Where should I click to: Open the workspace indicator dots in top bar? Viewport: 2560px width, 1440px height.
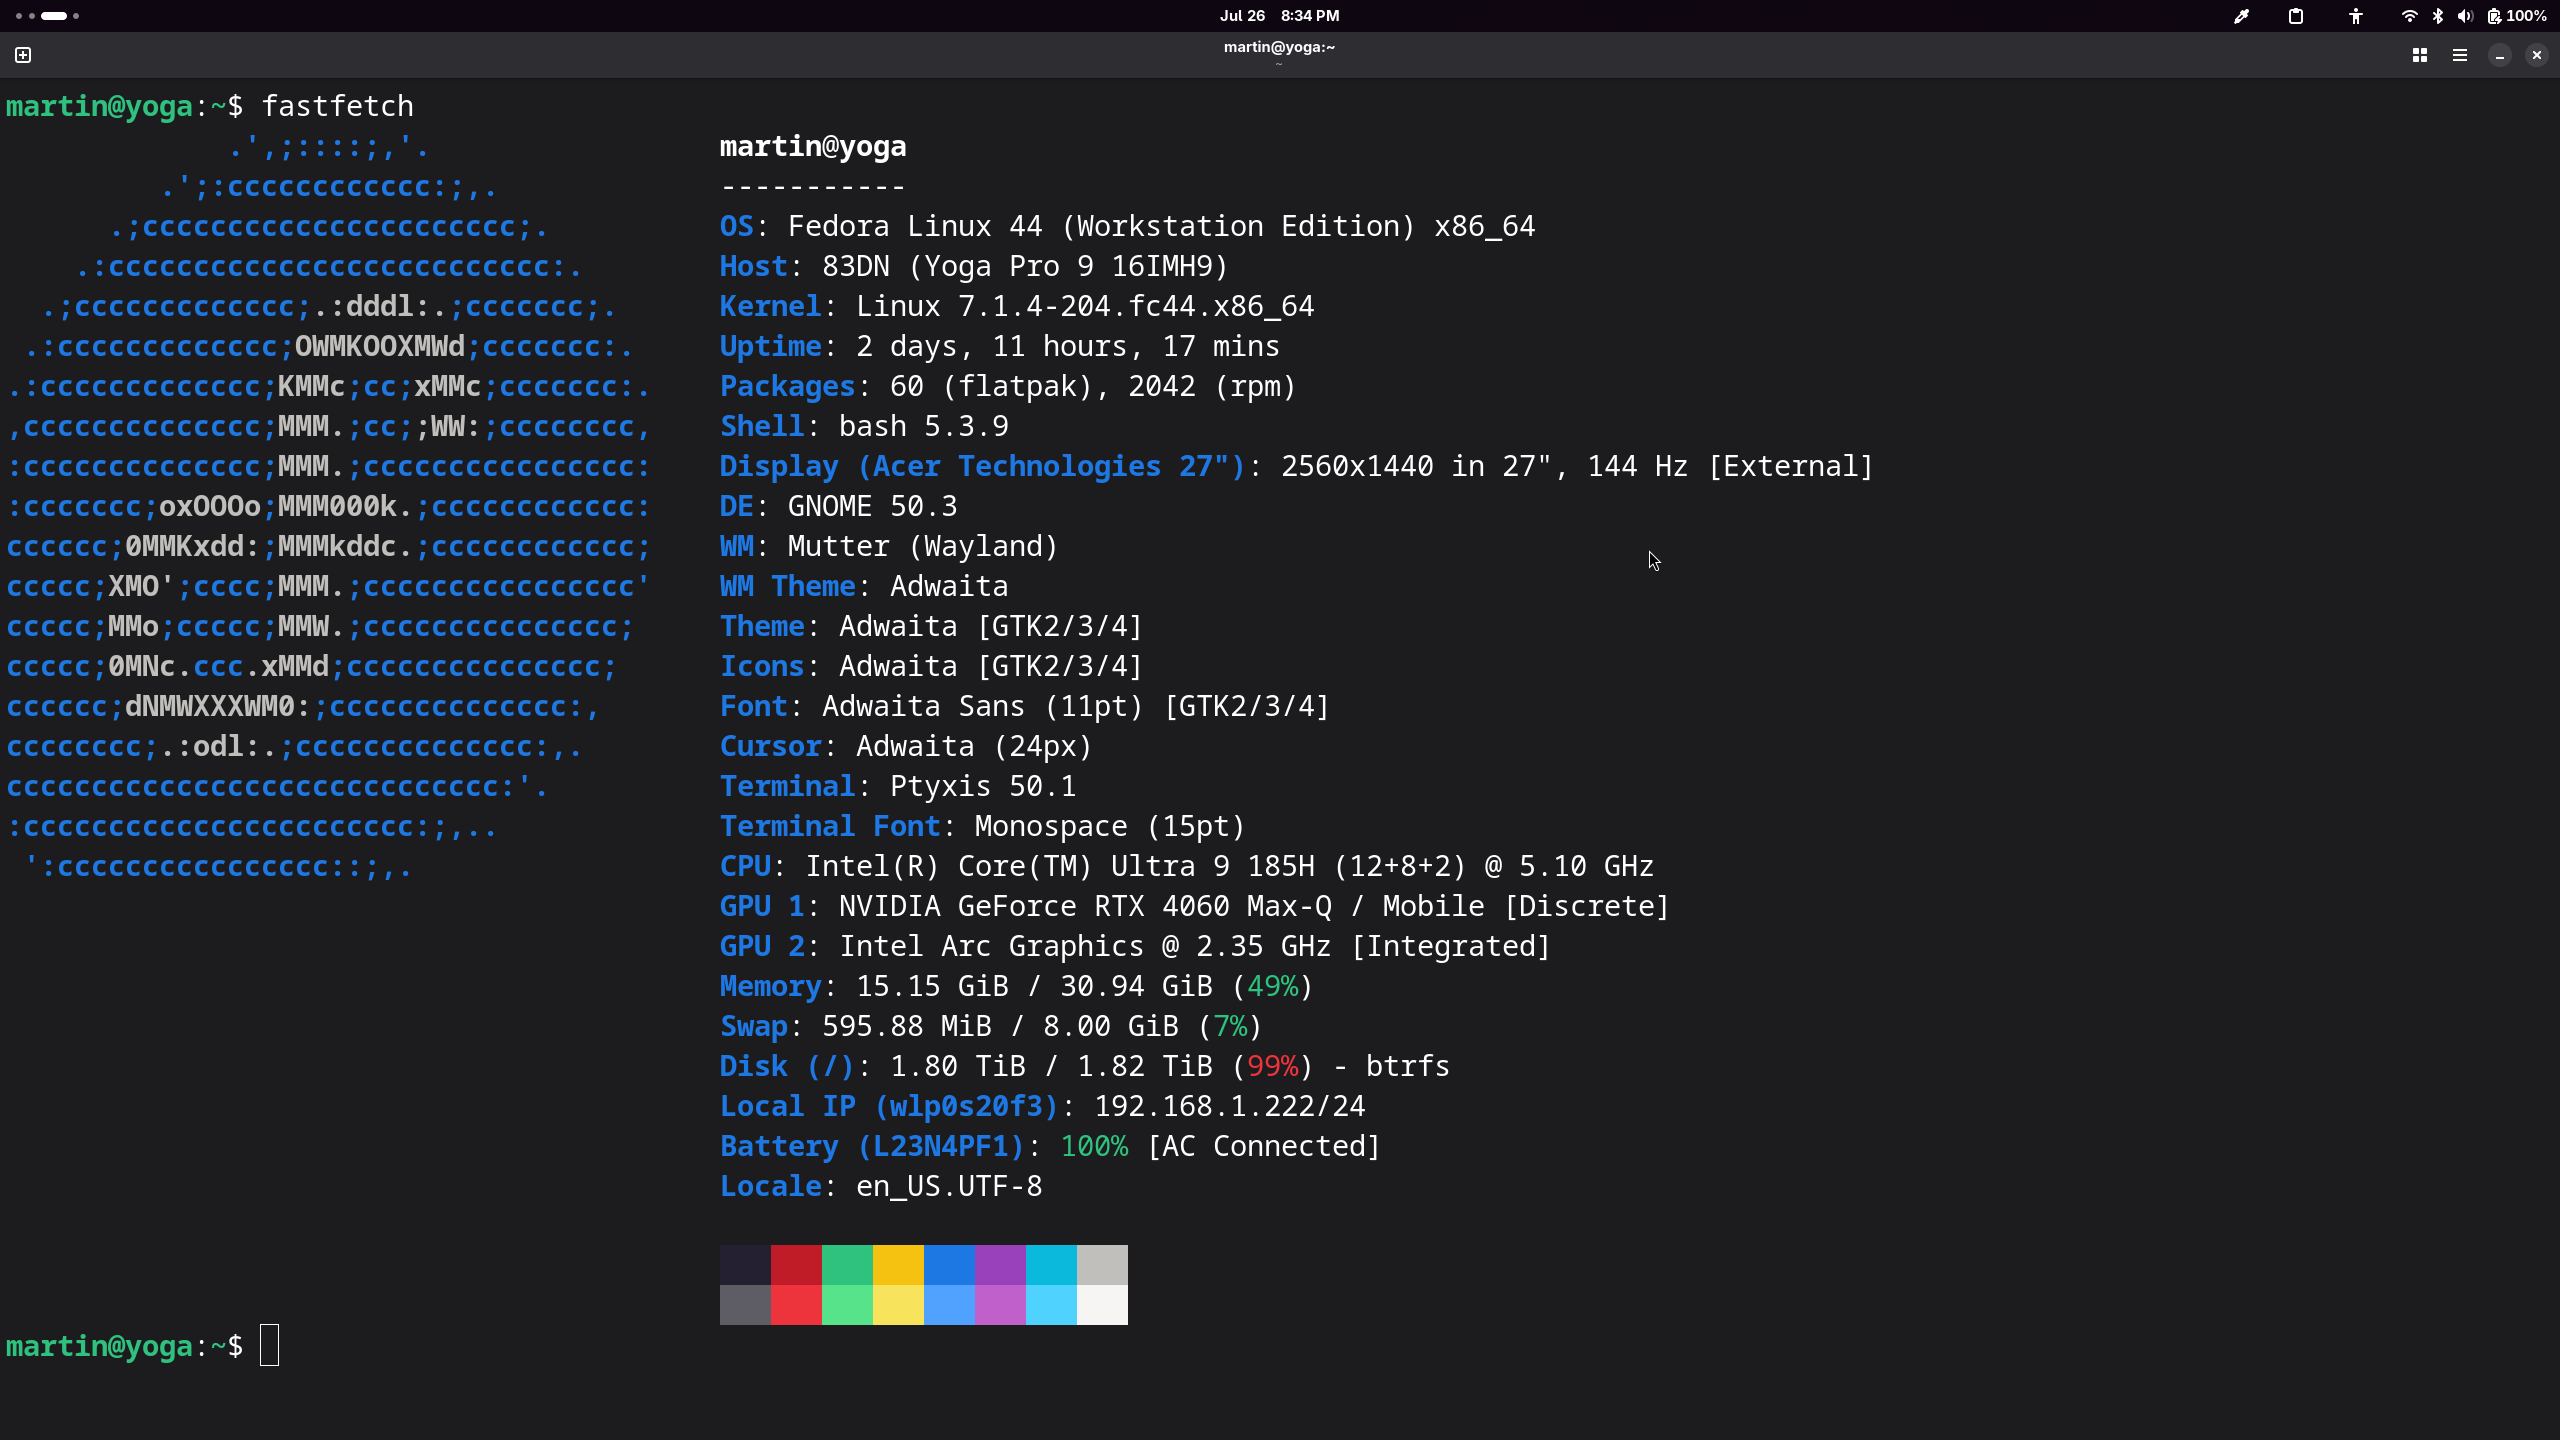(47, 16)
